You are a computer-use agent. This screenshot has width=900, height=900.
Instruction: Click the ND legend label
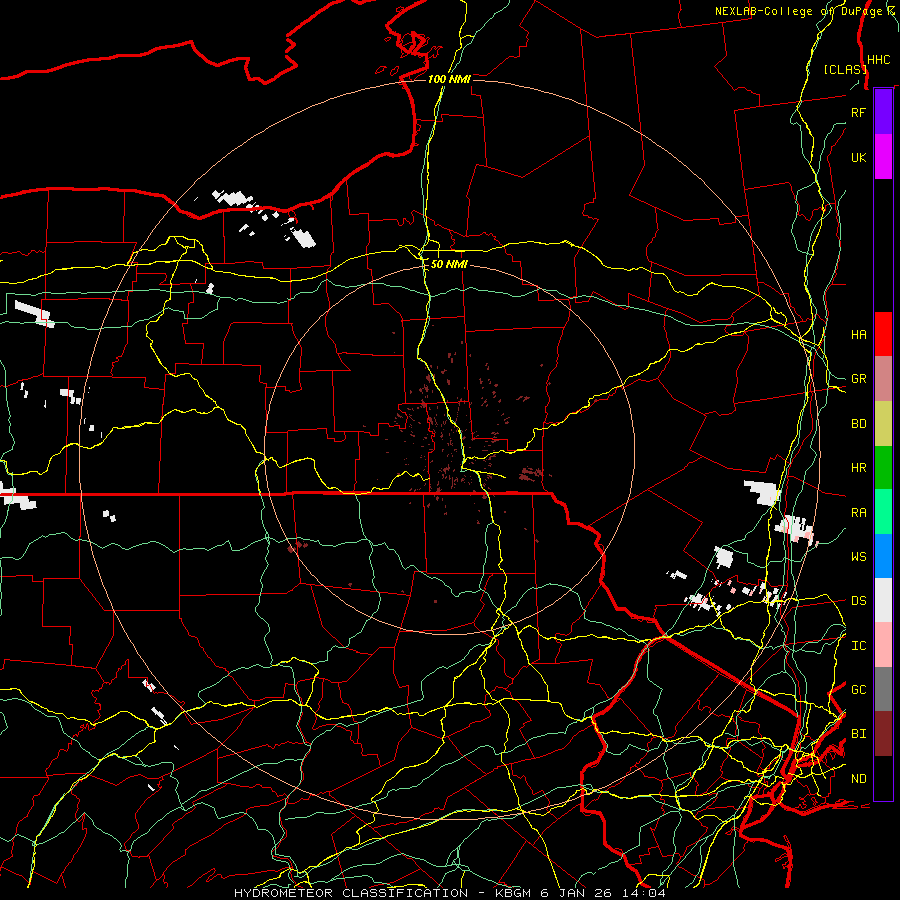(858, 779)
